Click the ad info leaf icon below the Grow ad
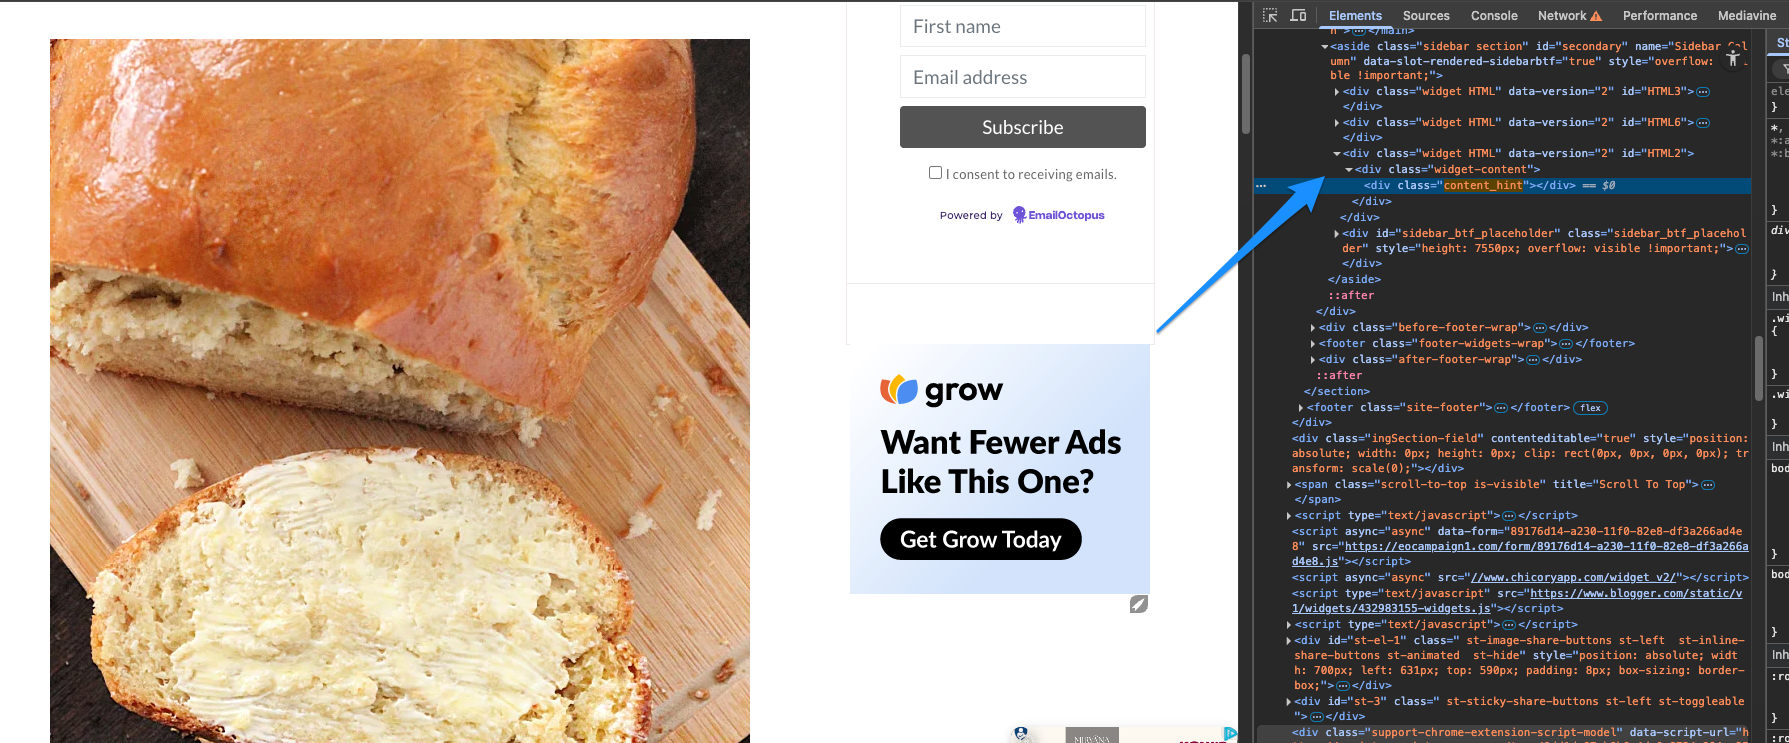The image size is (1789, 743). coord(1138,604)
